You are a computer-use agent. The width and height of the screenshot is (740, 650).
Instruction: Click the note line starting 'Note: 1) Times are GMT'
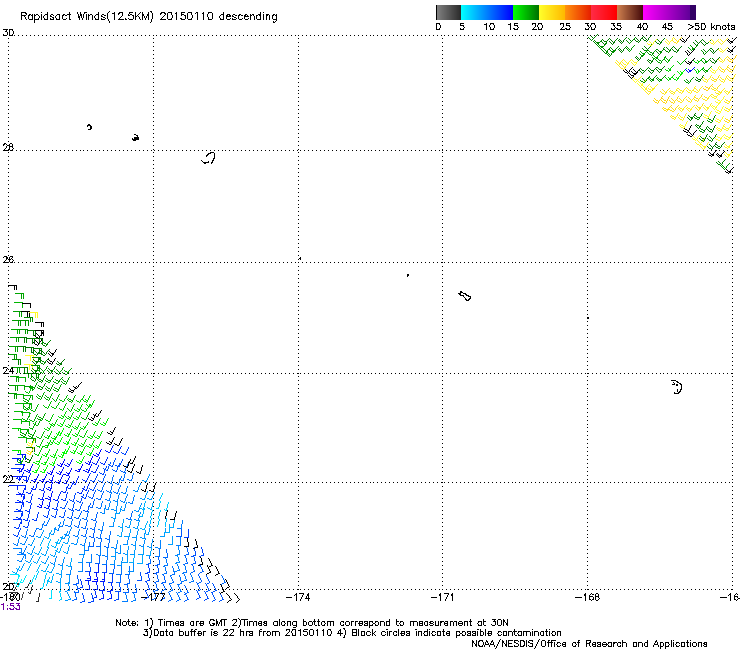(x=312, y=623)
